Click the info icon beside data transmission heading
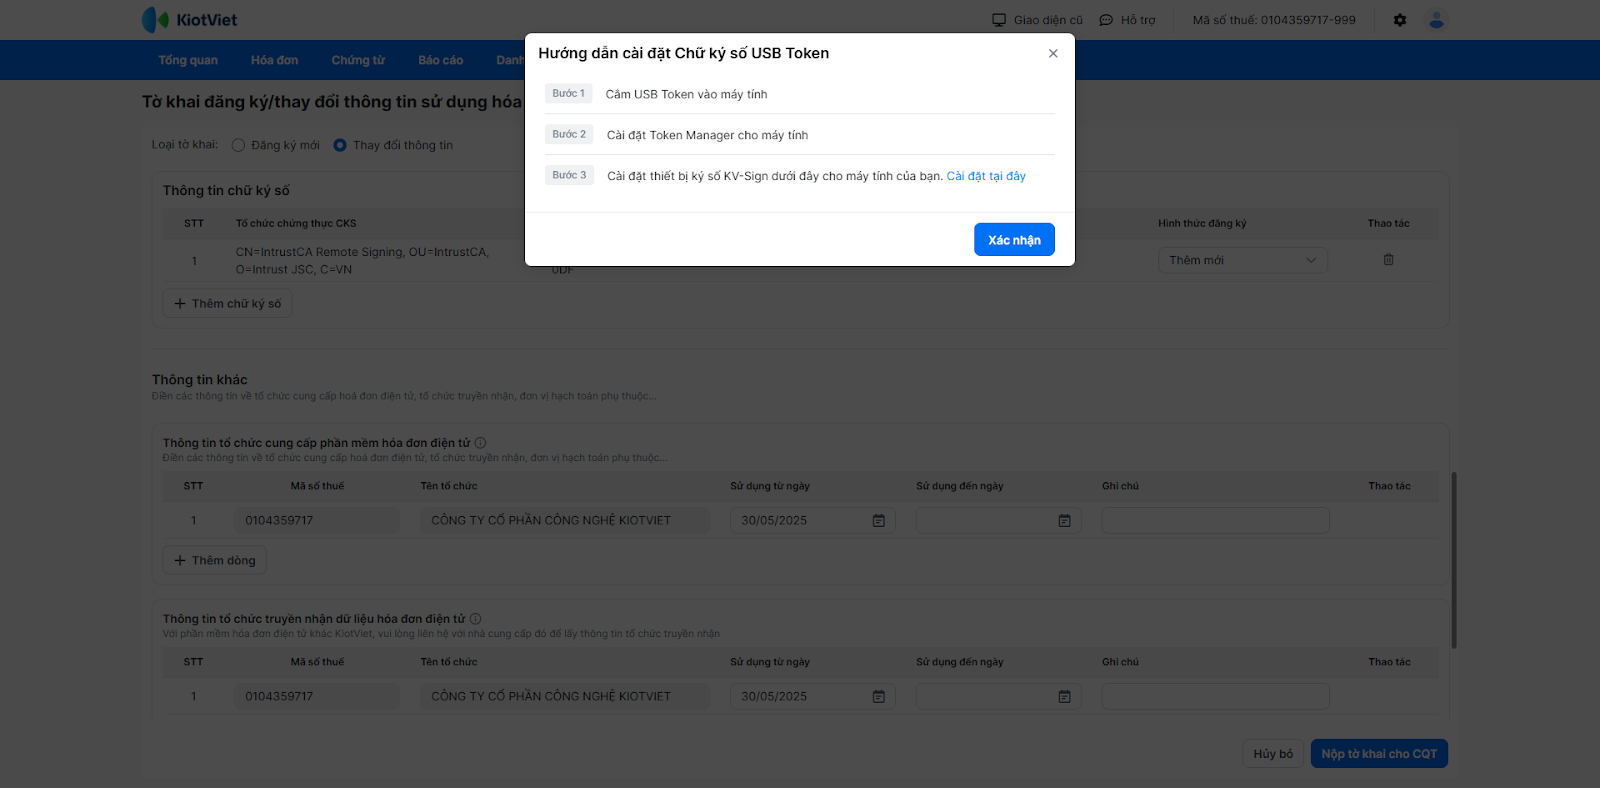Viewport: 1600px width, 788px height. click(x=475, y=619)
